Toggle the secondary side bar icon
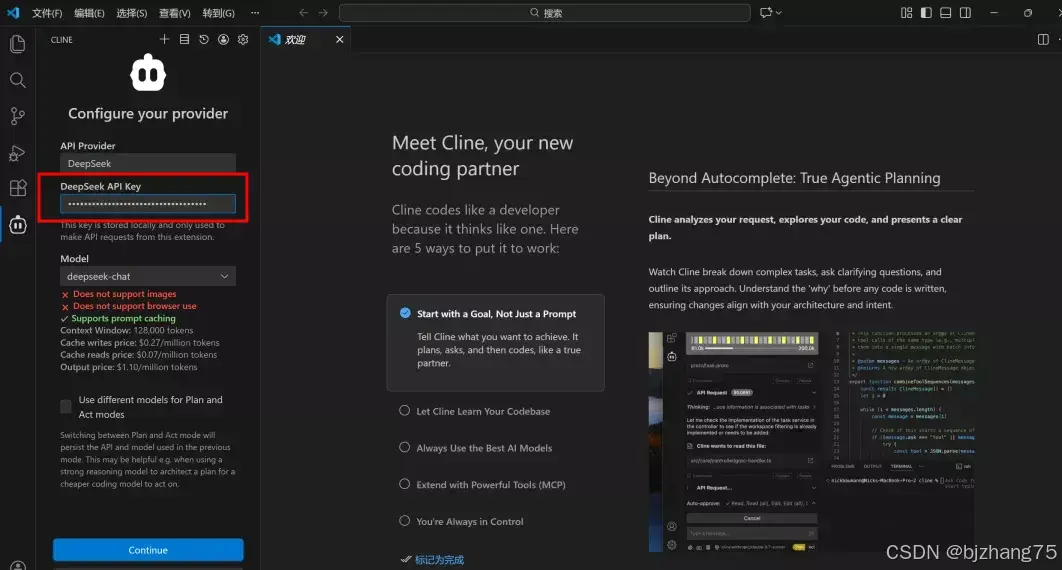Image resolution: width=1062 pixels, height=570 pixels. tap(965, 13)
